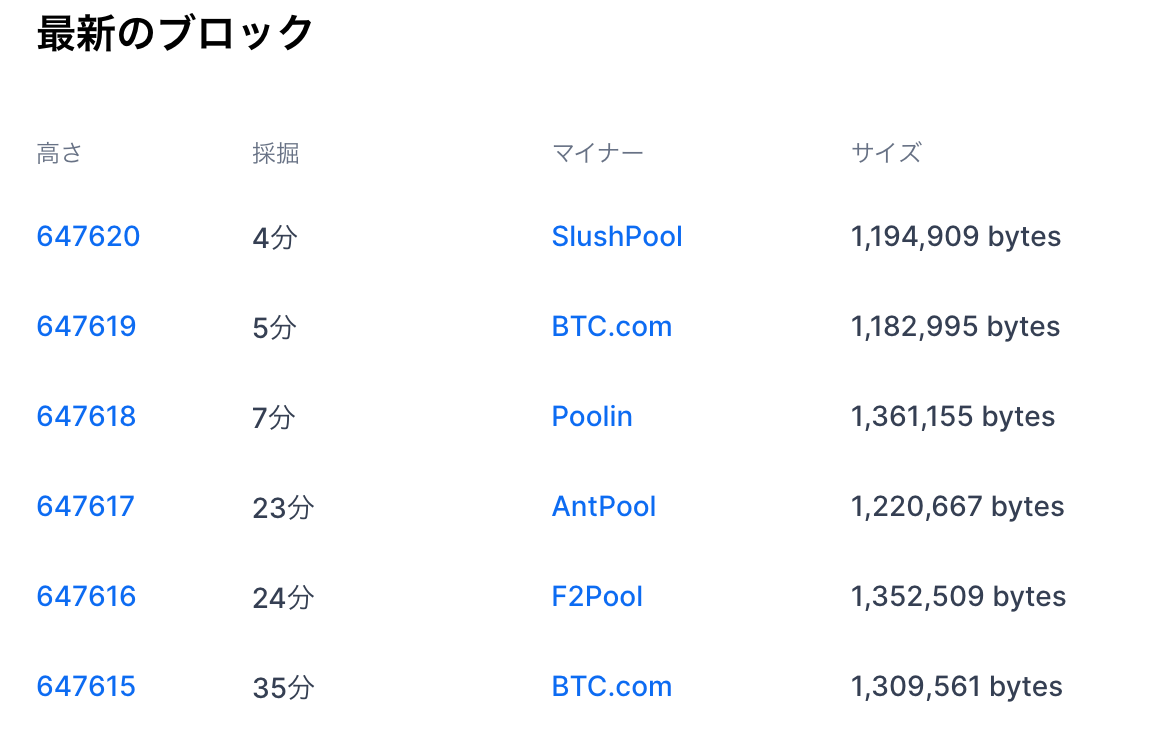Click the 最新のブロック heading
1164x746 pixels.
[175, 33]
